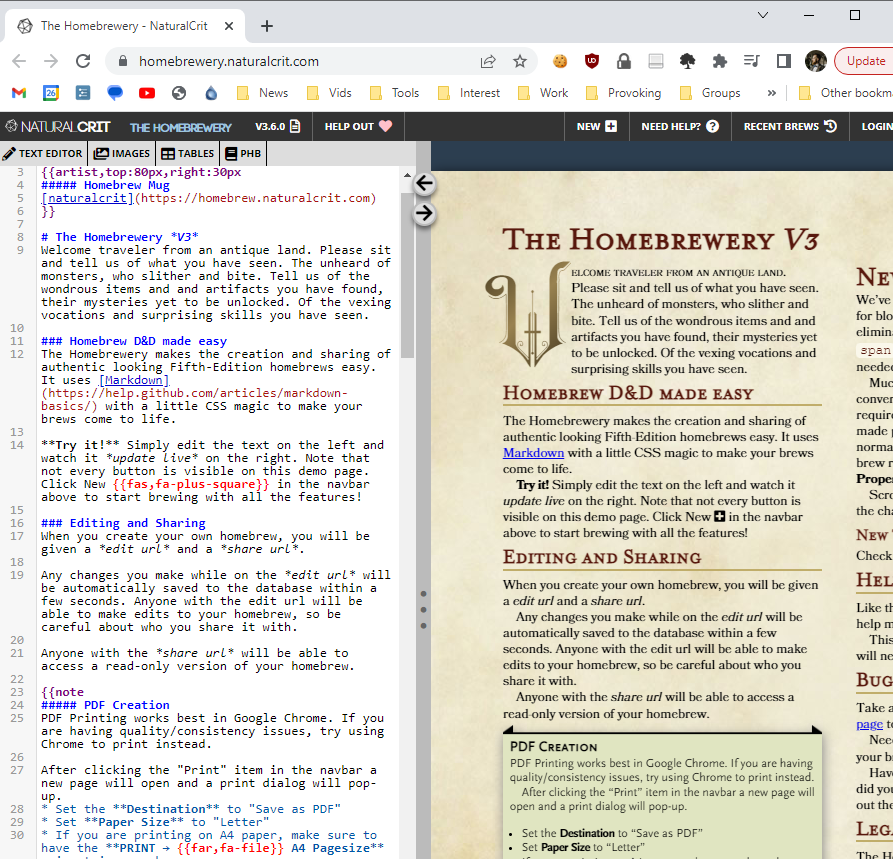893x859 pixels.
Task: Close The Homebrewery browser tab
Action: click(x=229, y=26)
